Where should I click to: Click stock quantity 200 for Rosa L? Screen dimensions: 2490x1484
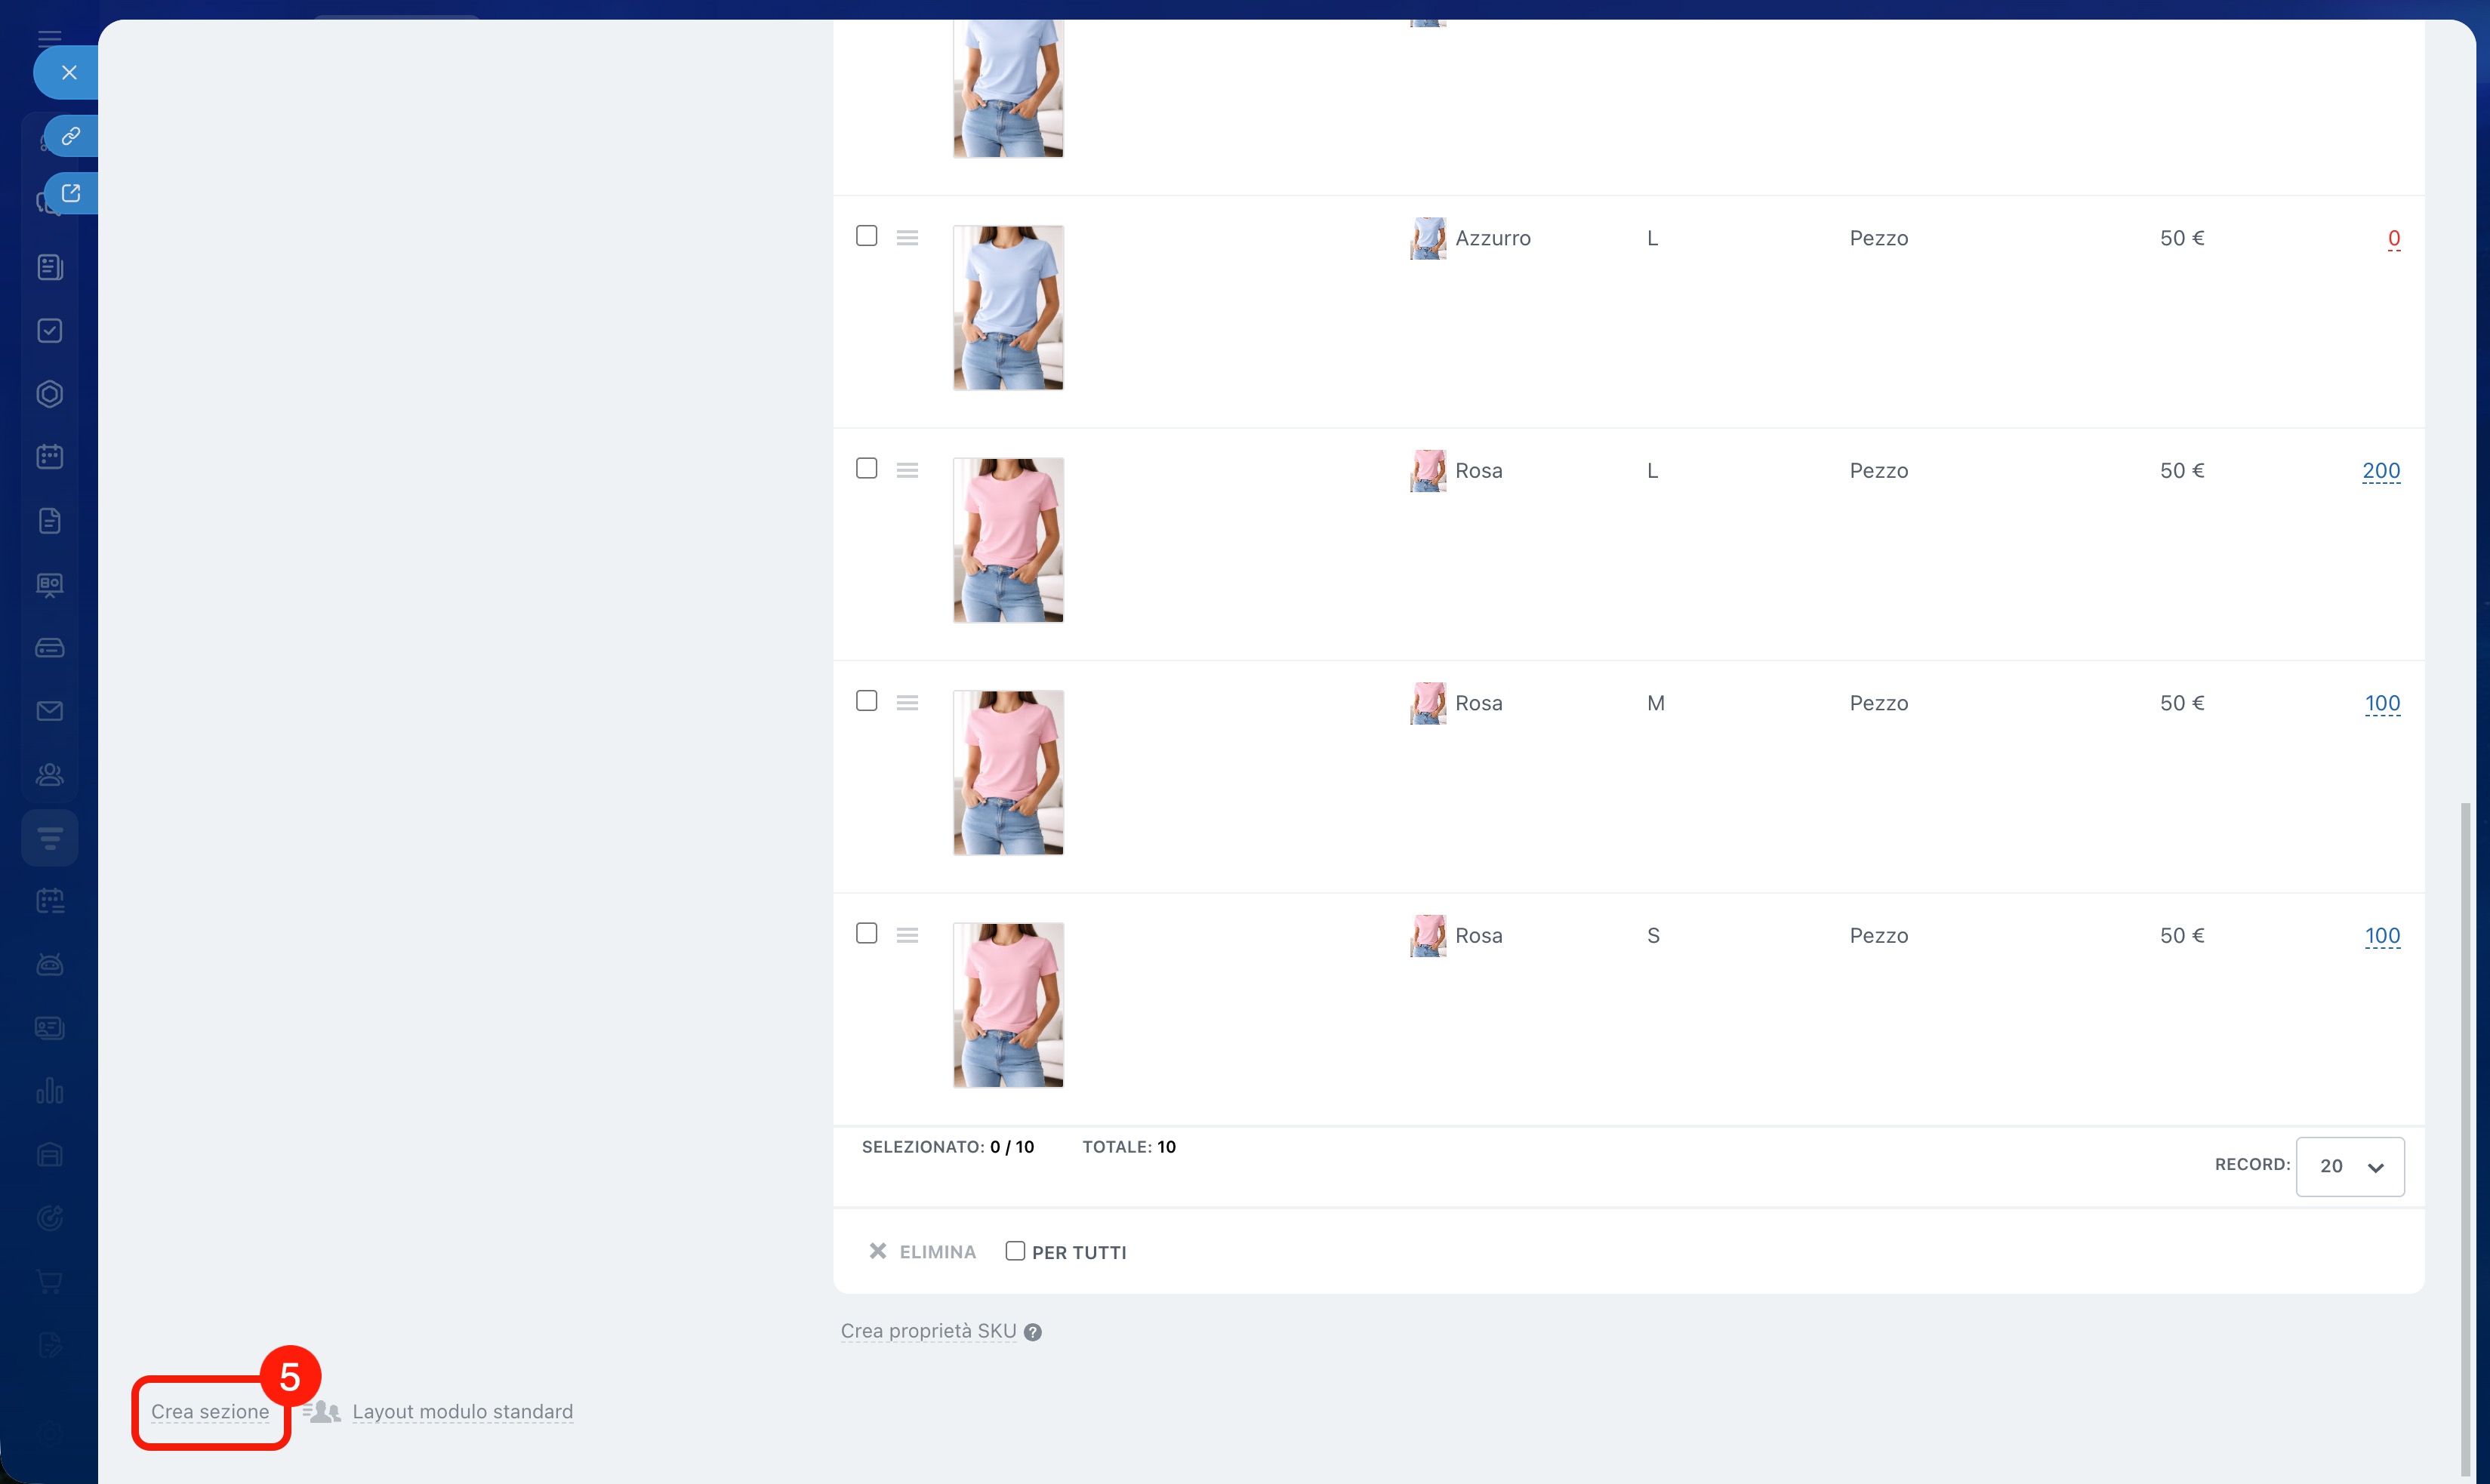coord(2380,471)
